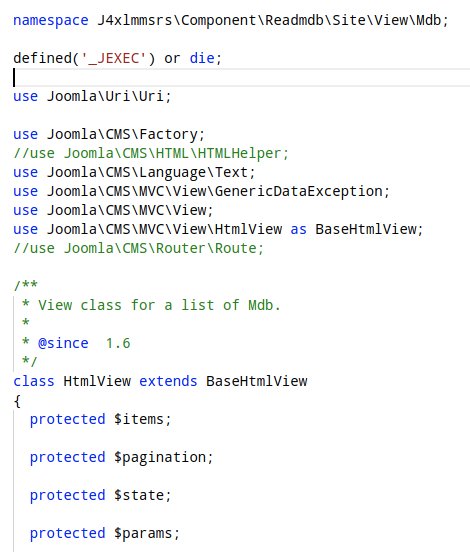Click the Joomla\CMS\Language\Text import line

[134, 172]
